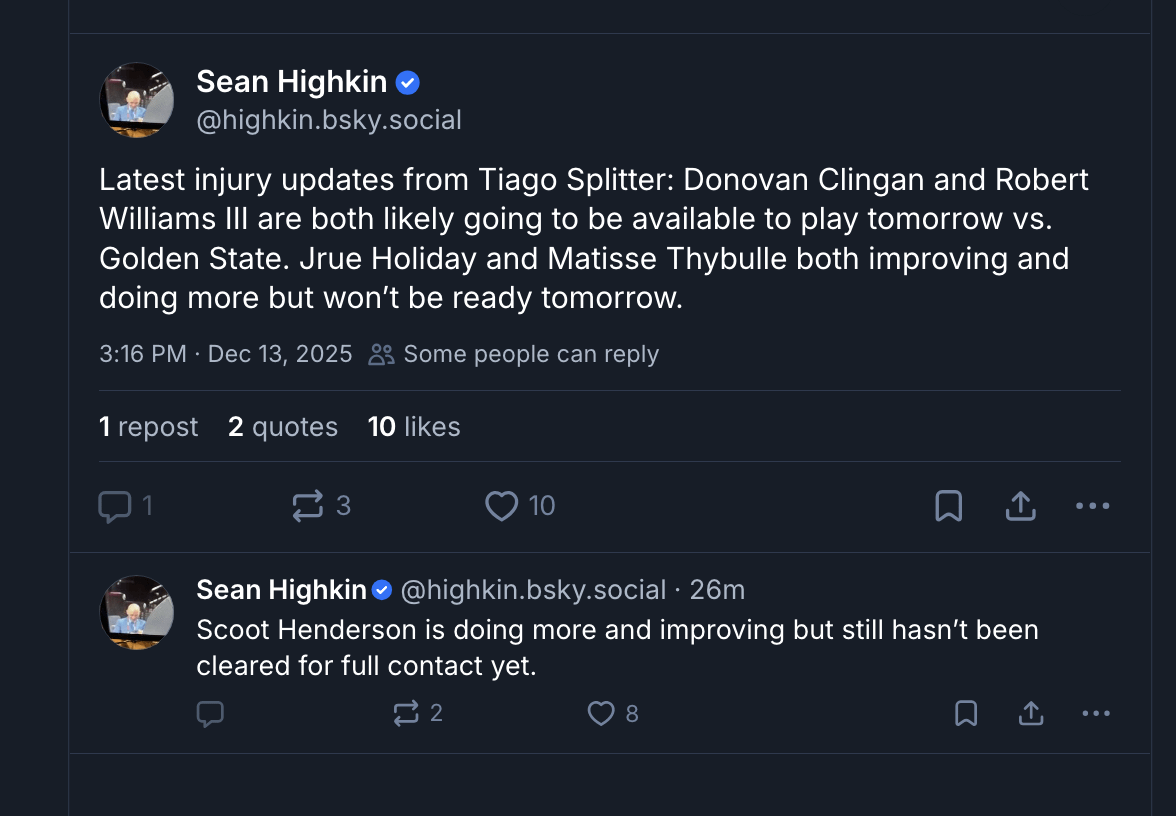Click the 'Some people can reply' label
Viewport: 1176px width, 816px height.
(x=530, y=354)
